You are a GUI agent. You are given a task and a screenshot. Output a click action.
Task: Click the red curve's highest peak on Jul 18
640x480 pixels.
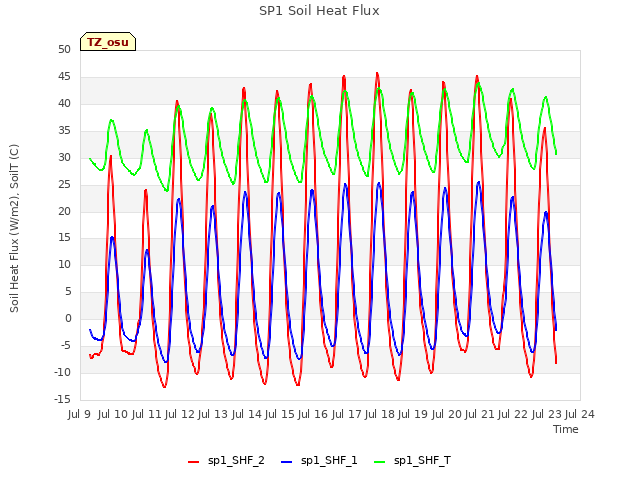click(x=377, y=73)
